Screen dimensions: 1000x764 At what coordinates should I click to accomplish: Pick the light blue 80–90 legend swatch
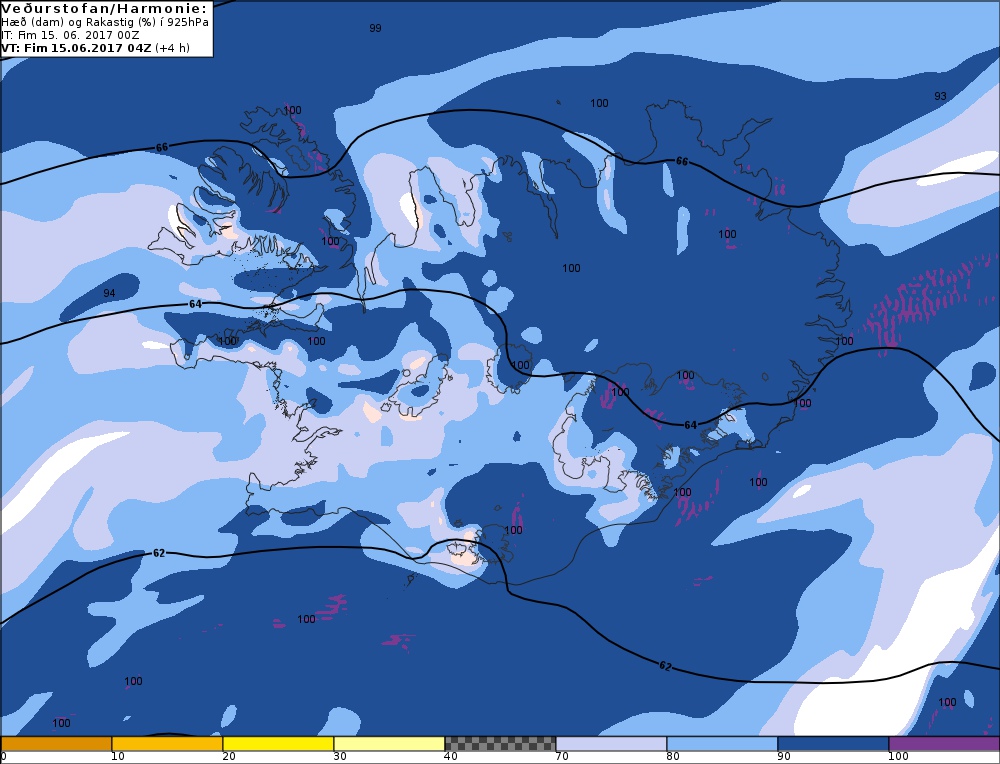pos(722,744)
